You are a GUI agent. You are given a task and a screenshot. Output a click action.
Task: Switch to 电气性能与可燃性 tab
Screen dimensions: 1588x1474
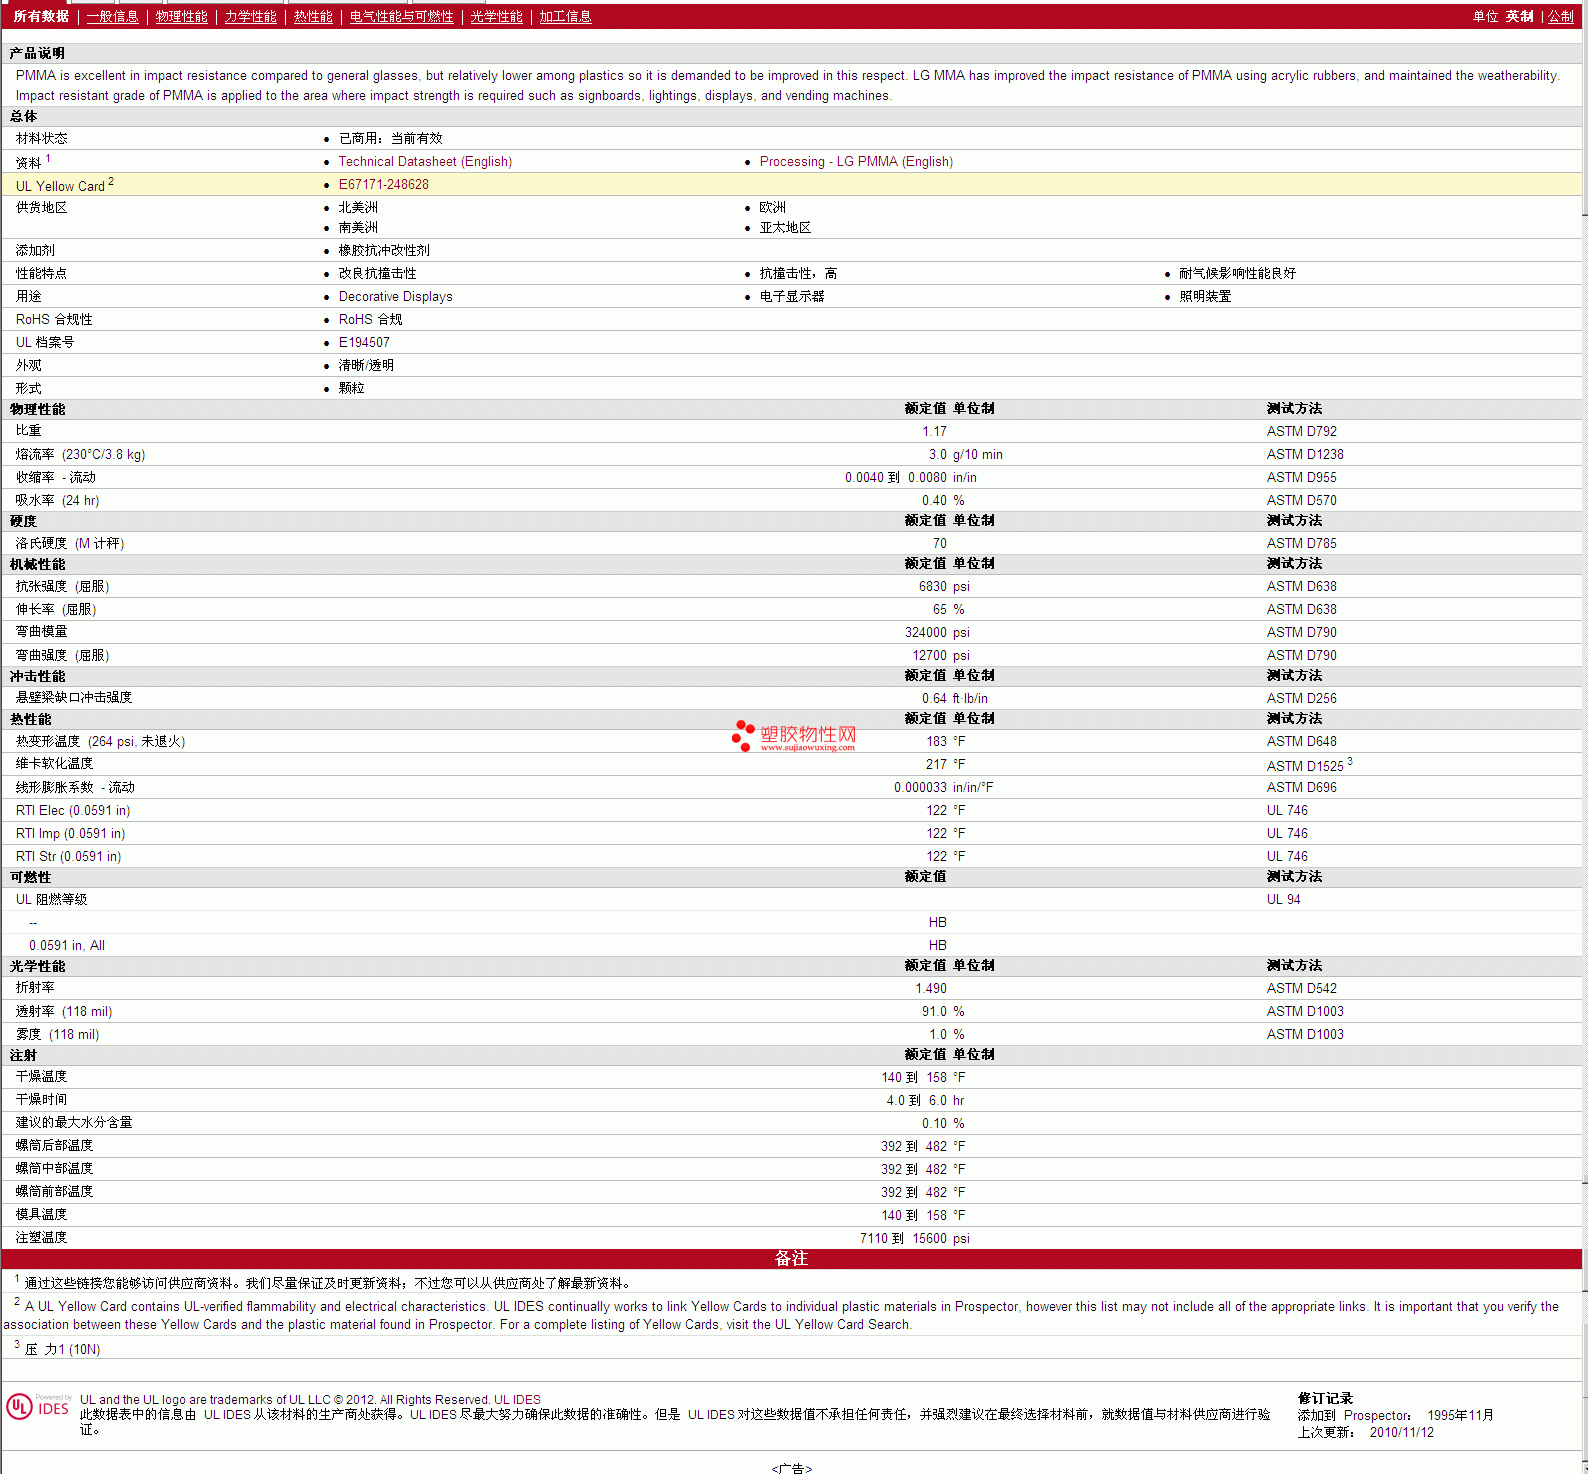coord(401,16)
